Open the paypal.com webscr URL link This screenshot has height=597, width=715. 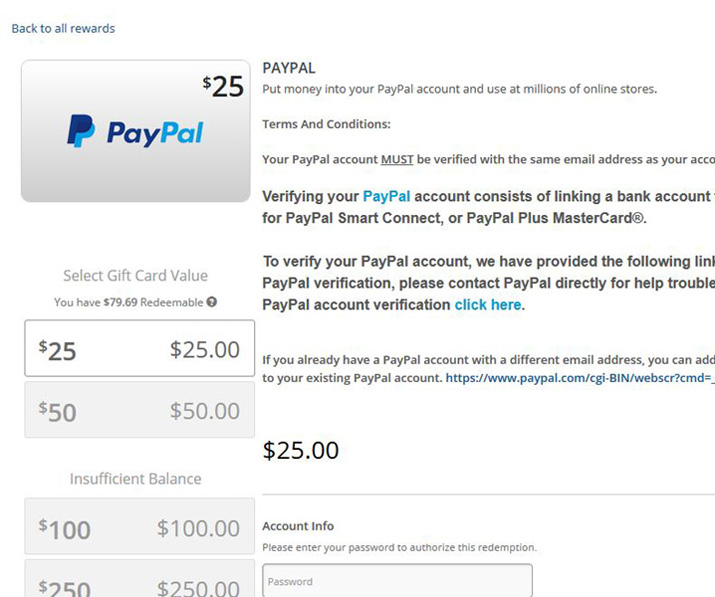point(579,378)
